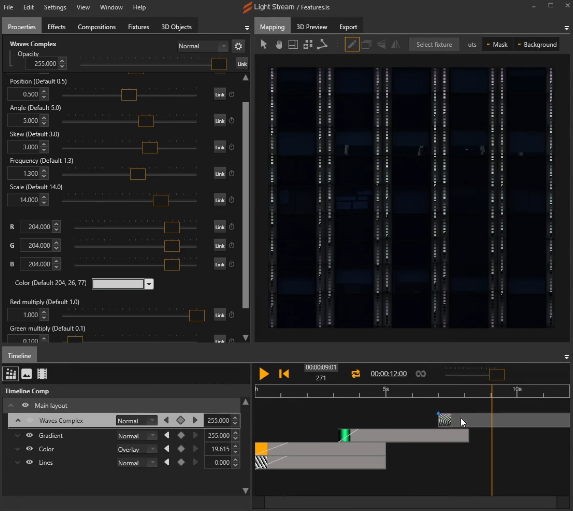This screenshot has height=511, width=573.
Task: Hide the Color layer
Action: pos(29,449)
